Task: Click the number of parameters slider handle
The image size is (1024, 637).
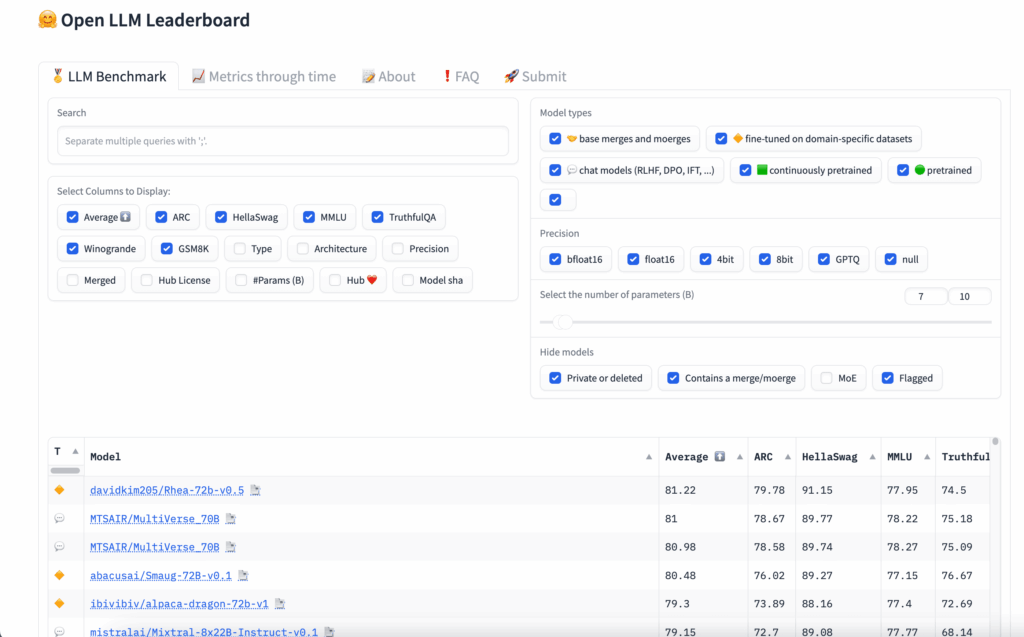Action: [x=564, y=322]
